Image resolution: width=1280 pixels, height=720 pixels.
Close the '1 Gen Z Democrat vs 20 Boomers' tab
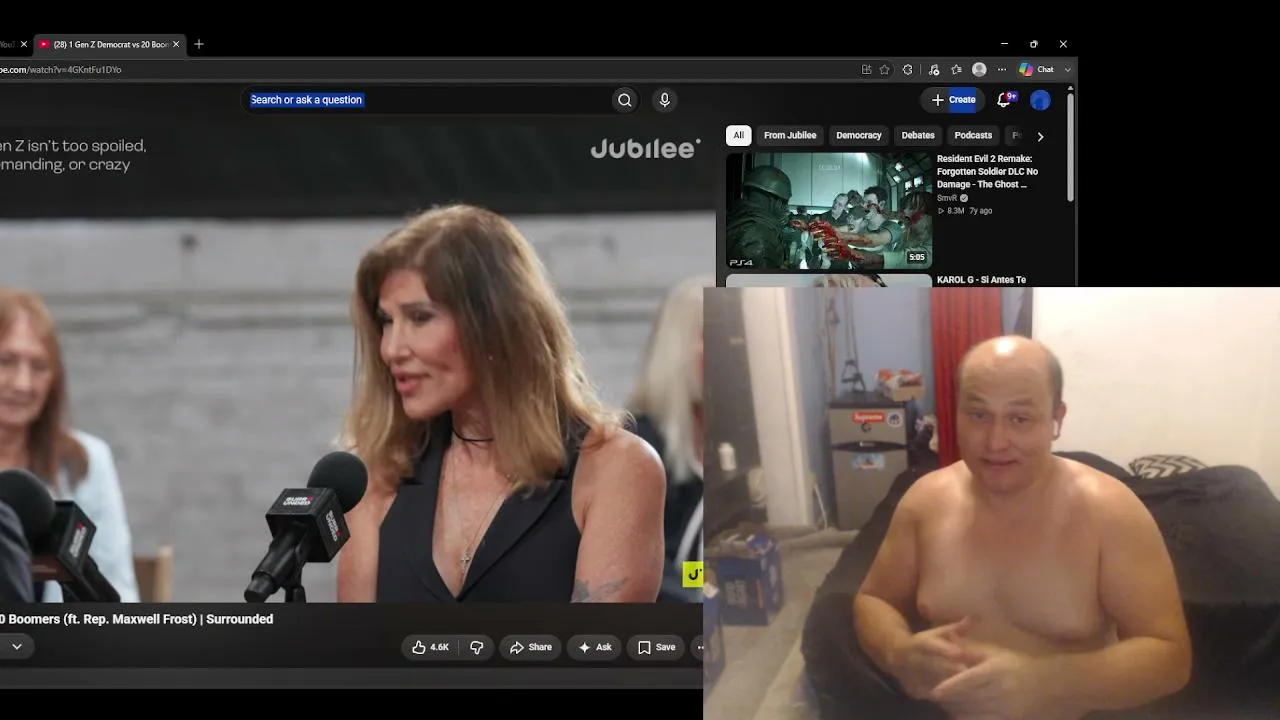click(x=176, y=44)
